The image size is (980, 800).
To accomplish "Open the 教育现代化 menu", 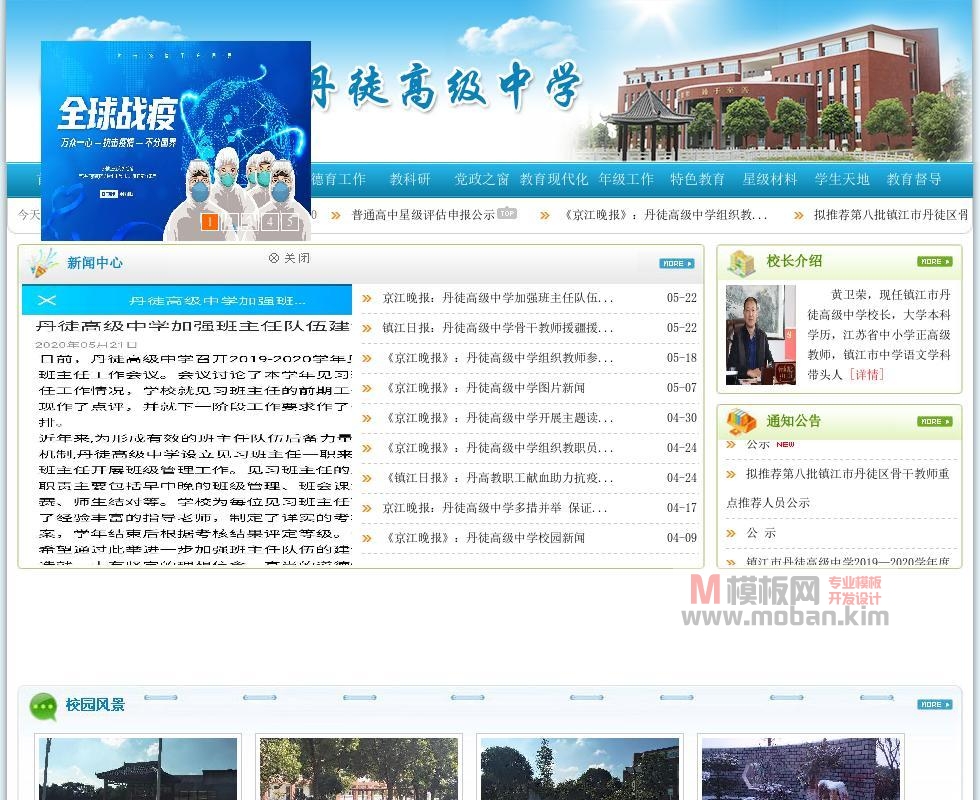I will (x=554, y=179).
